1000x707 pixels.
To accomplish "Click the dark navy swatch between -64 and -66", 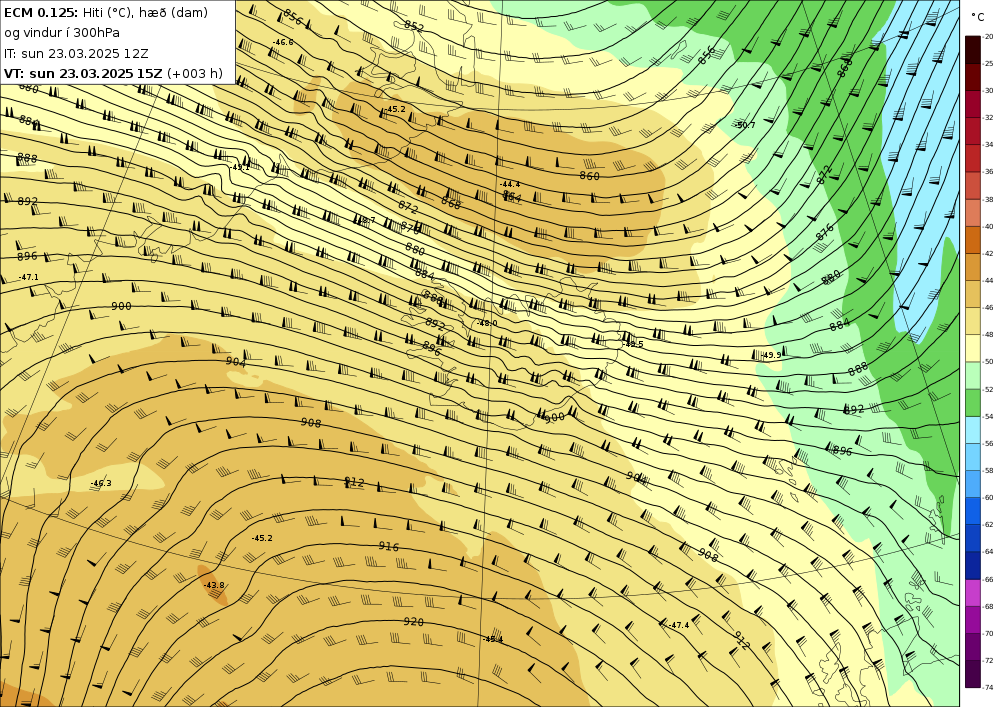I will (973, 565).
